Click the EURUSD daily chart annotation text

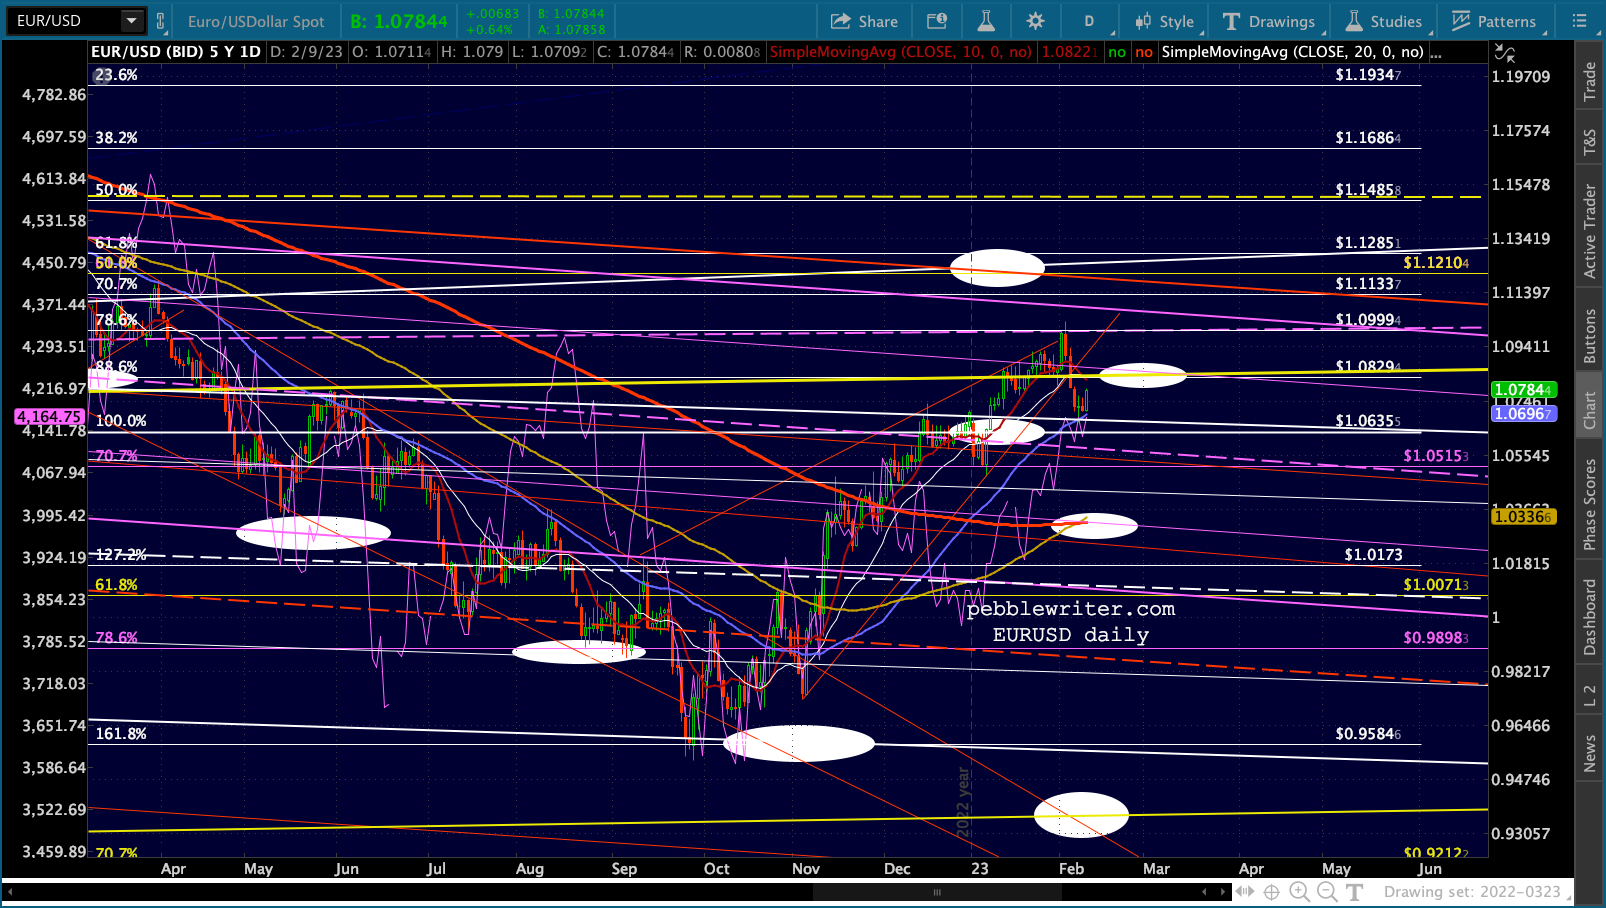point(1071,635)
